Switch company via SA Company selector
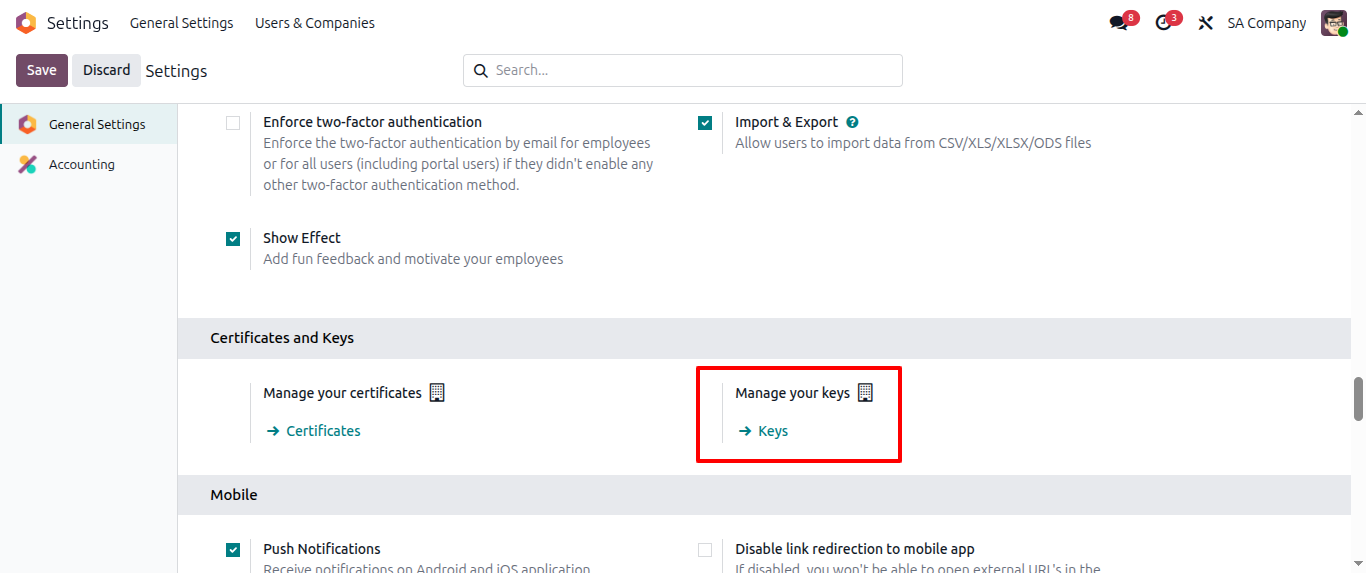Image resolution: width=1366 pixels, height=573 pixels. click(1266, 23)
